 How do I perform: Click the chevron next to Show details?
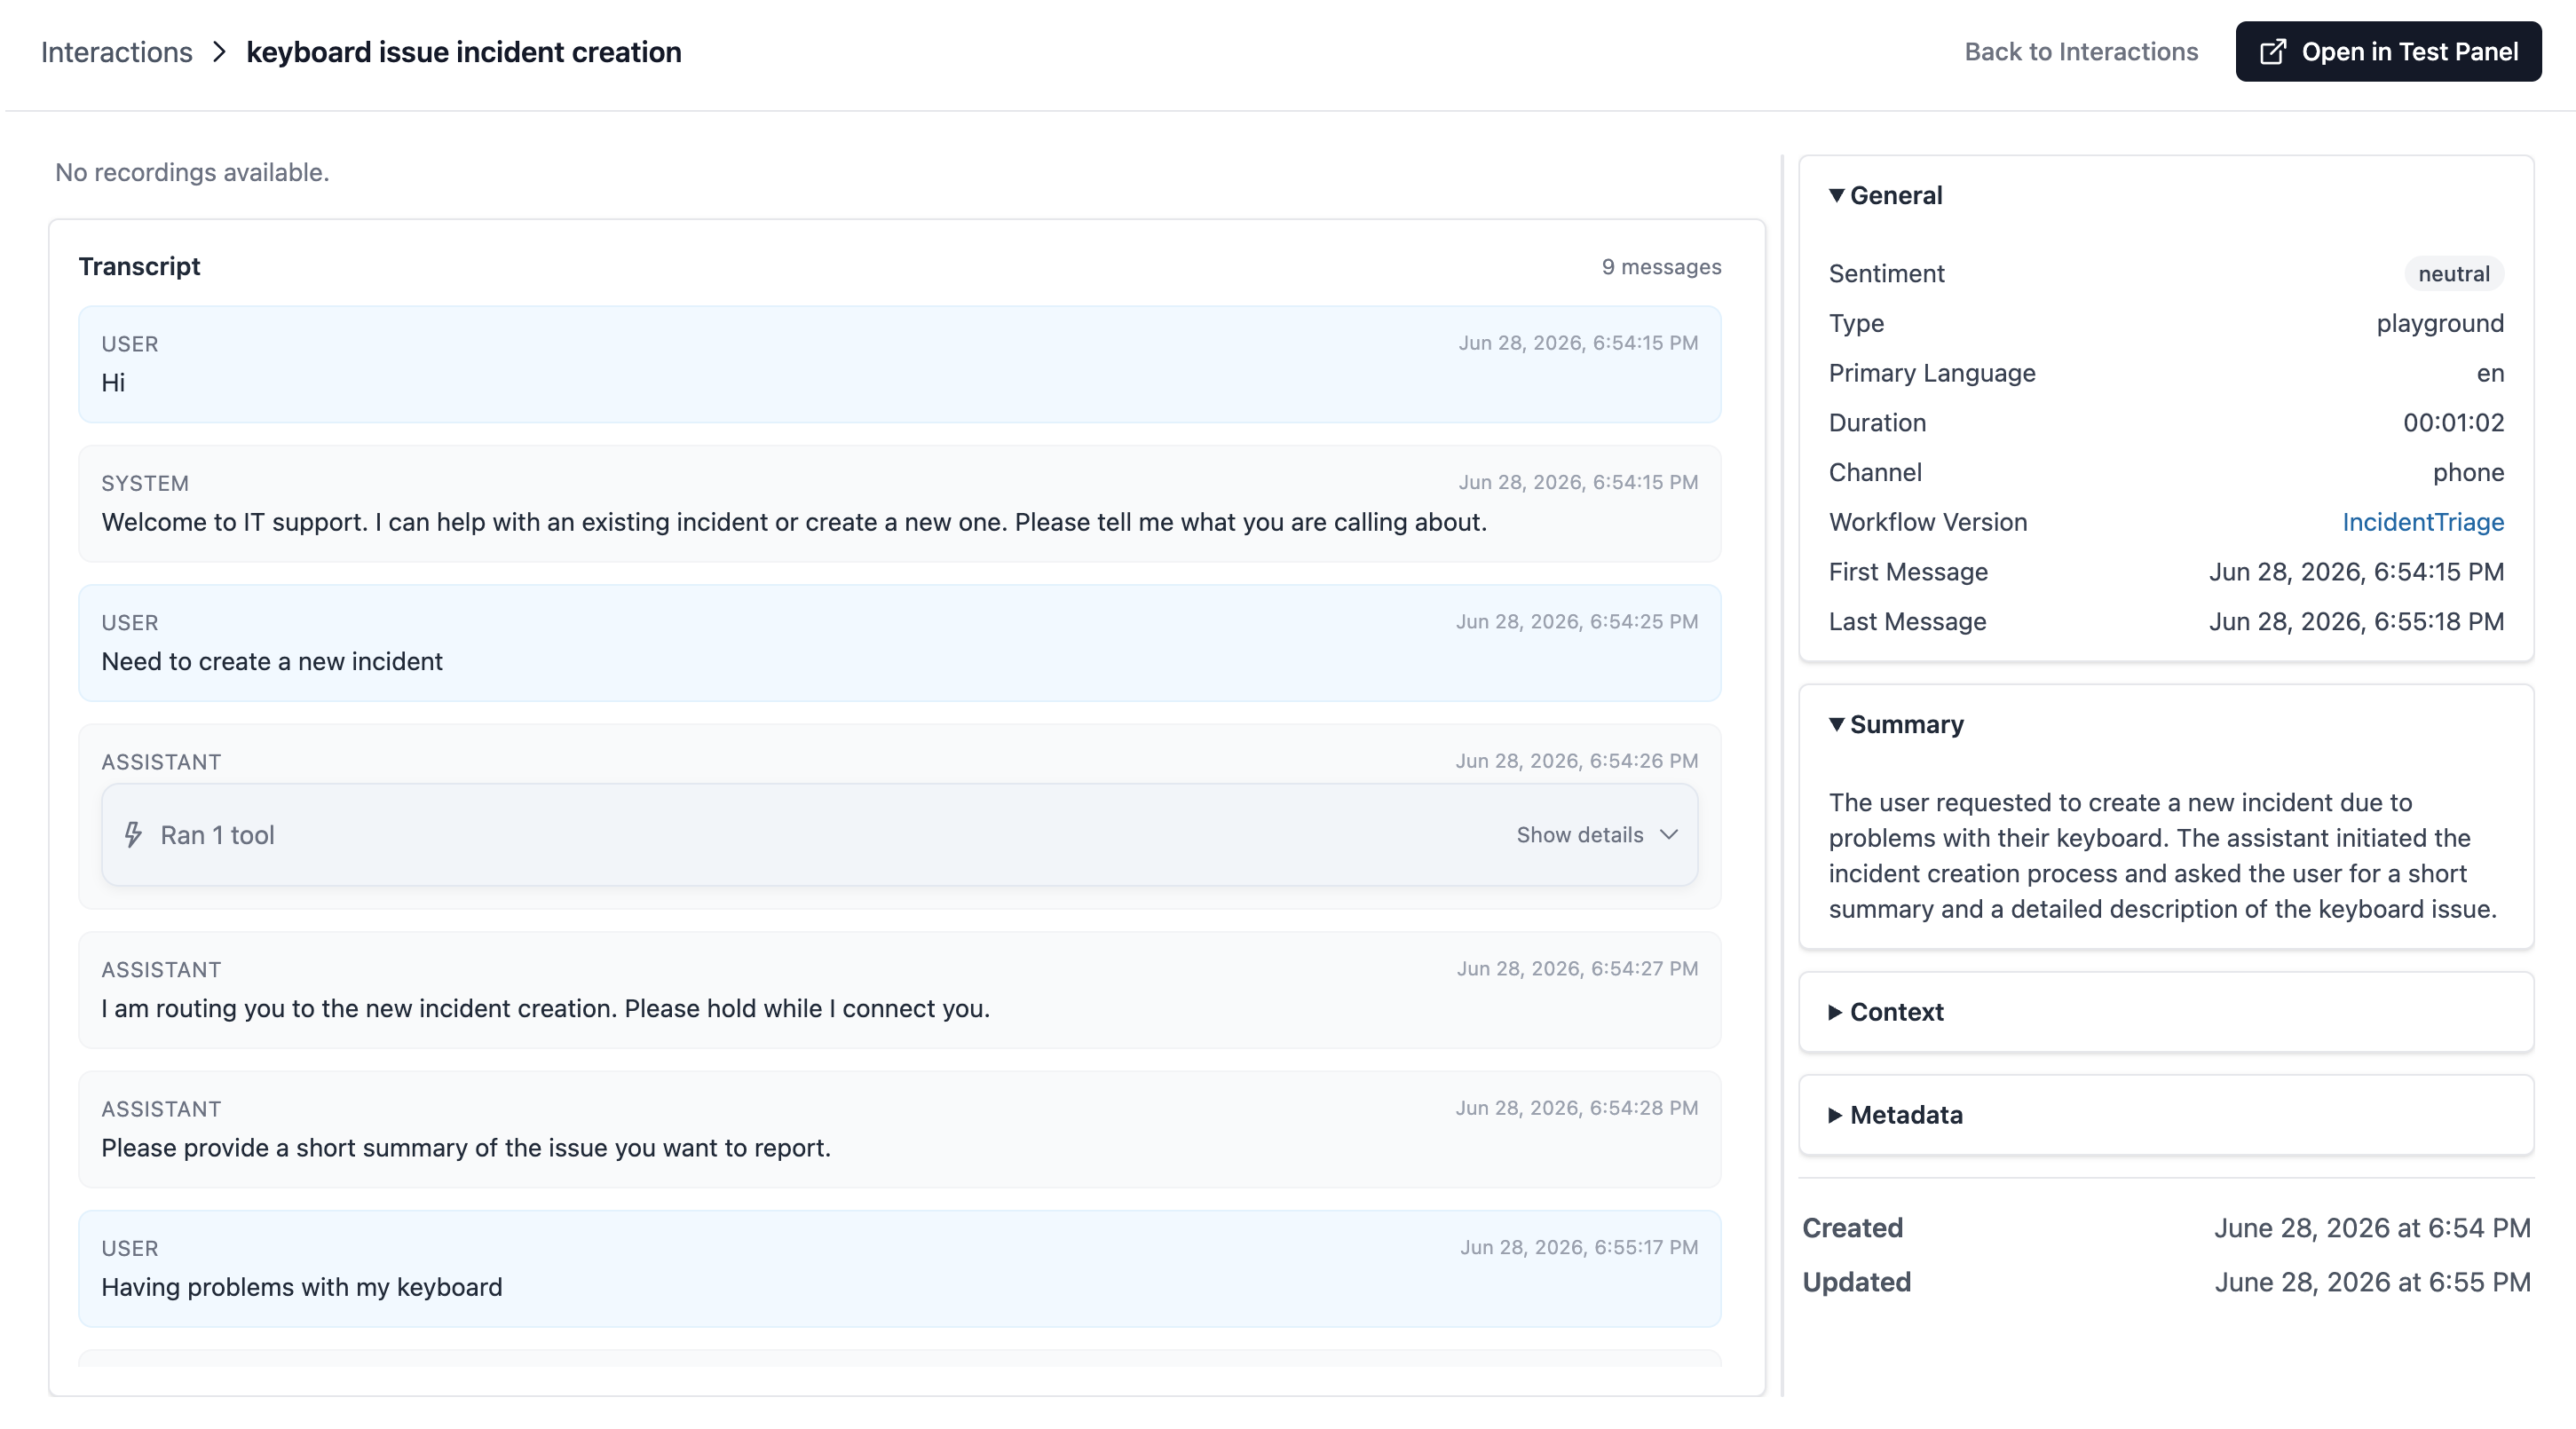(1668, 835)
